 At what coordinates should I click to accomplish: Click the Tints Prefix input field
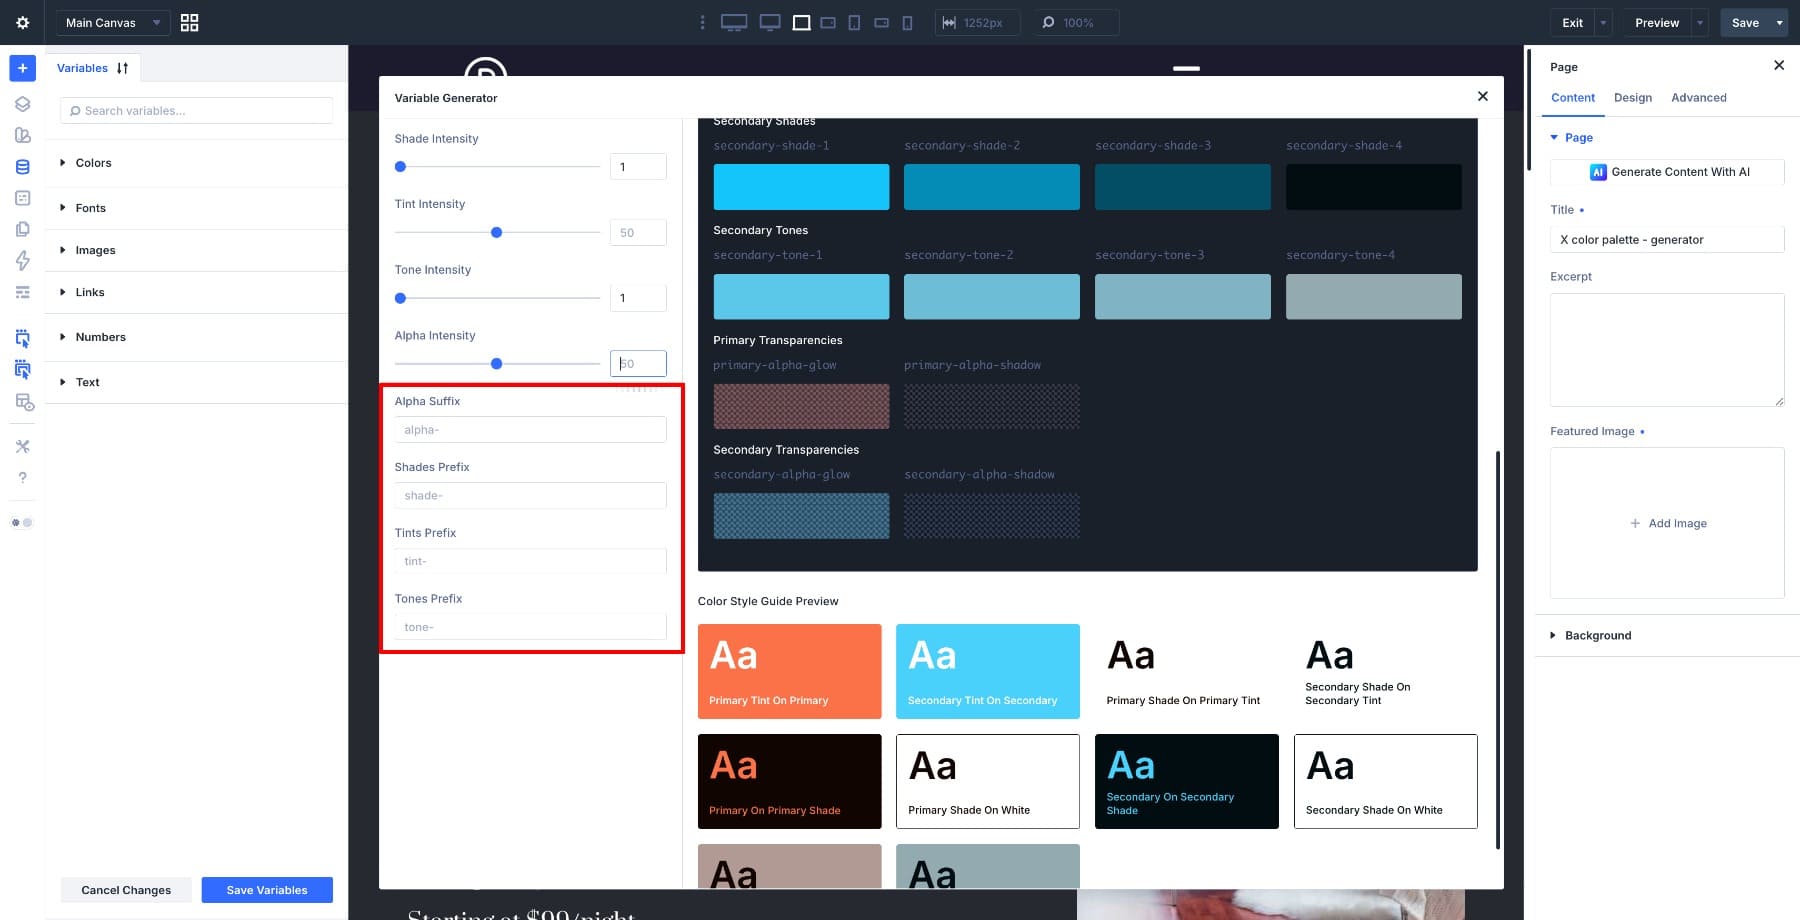pyautogui.click(x=530, y=561)
